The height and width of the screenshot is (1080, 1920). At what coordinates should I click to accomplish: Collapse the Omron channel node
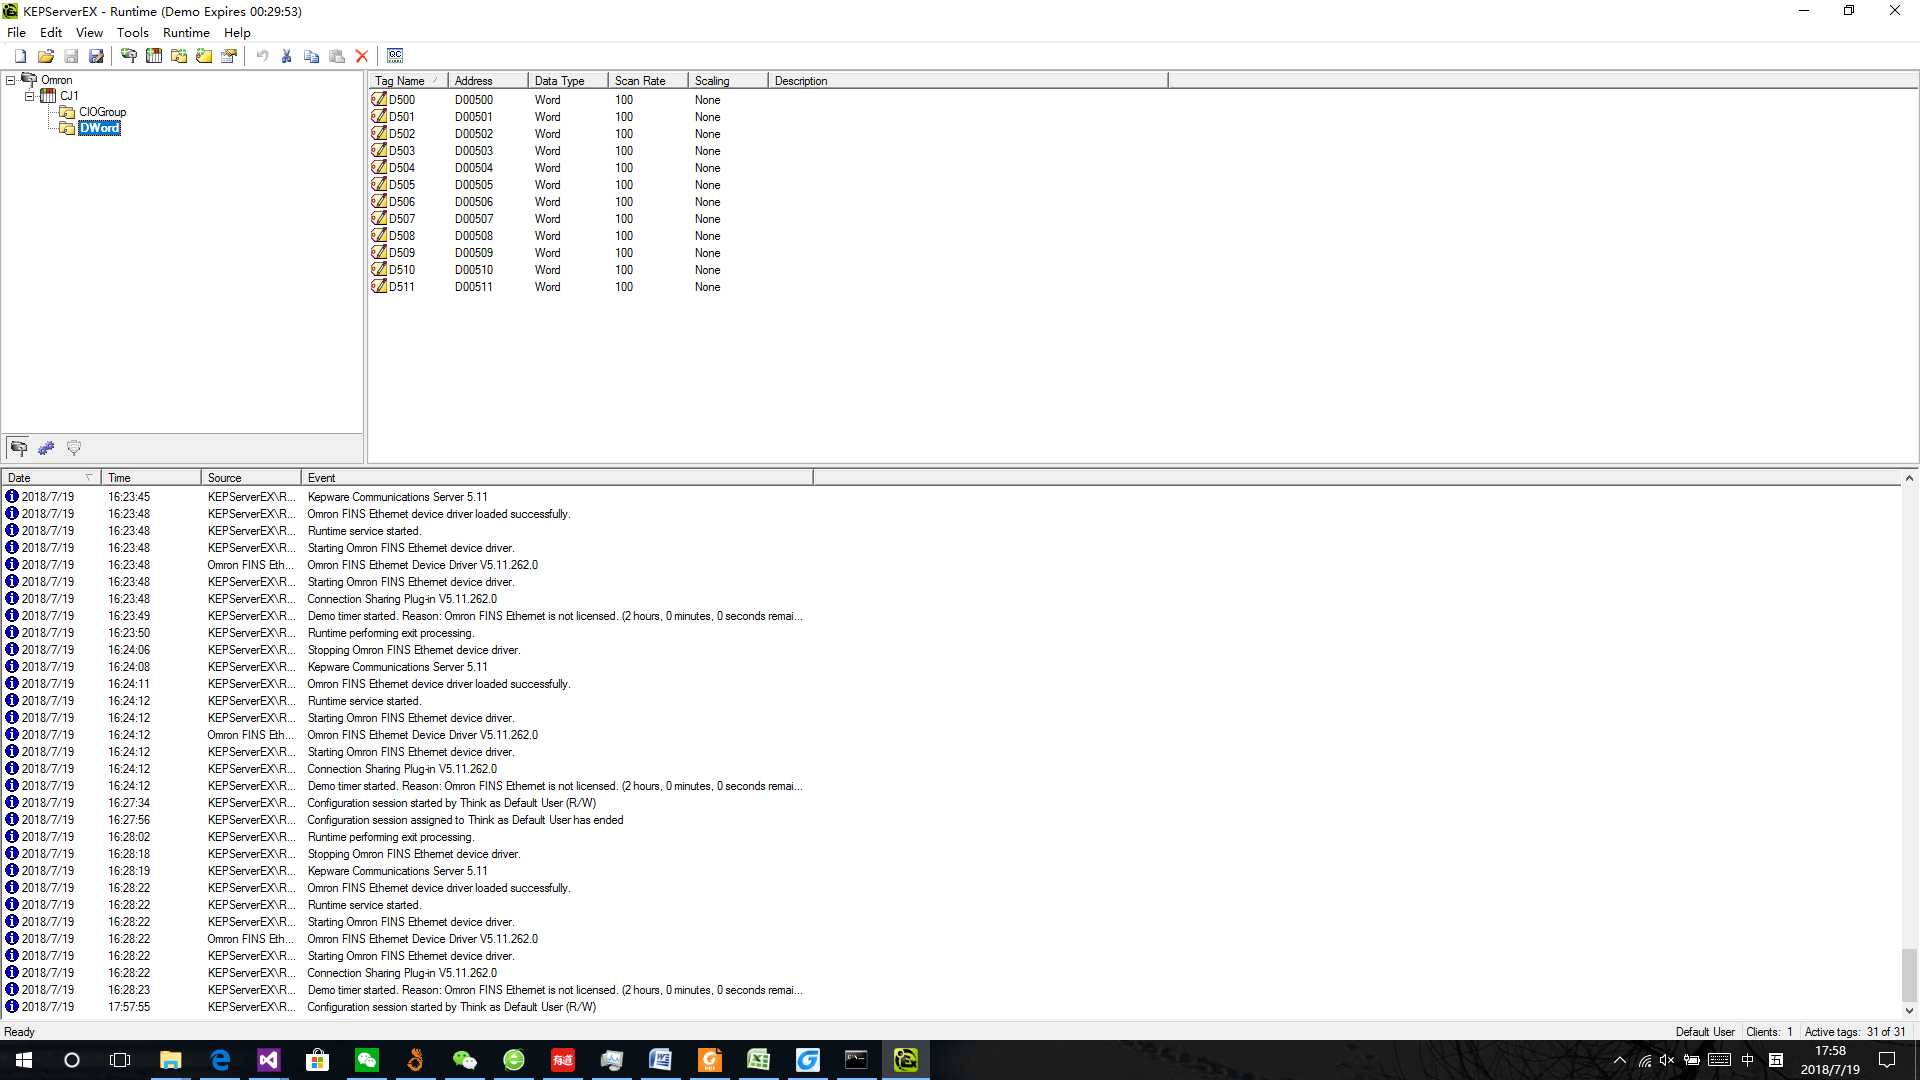tap(10, 80)
